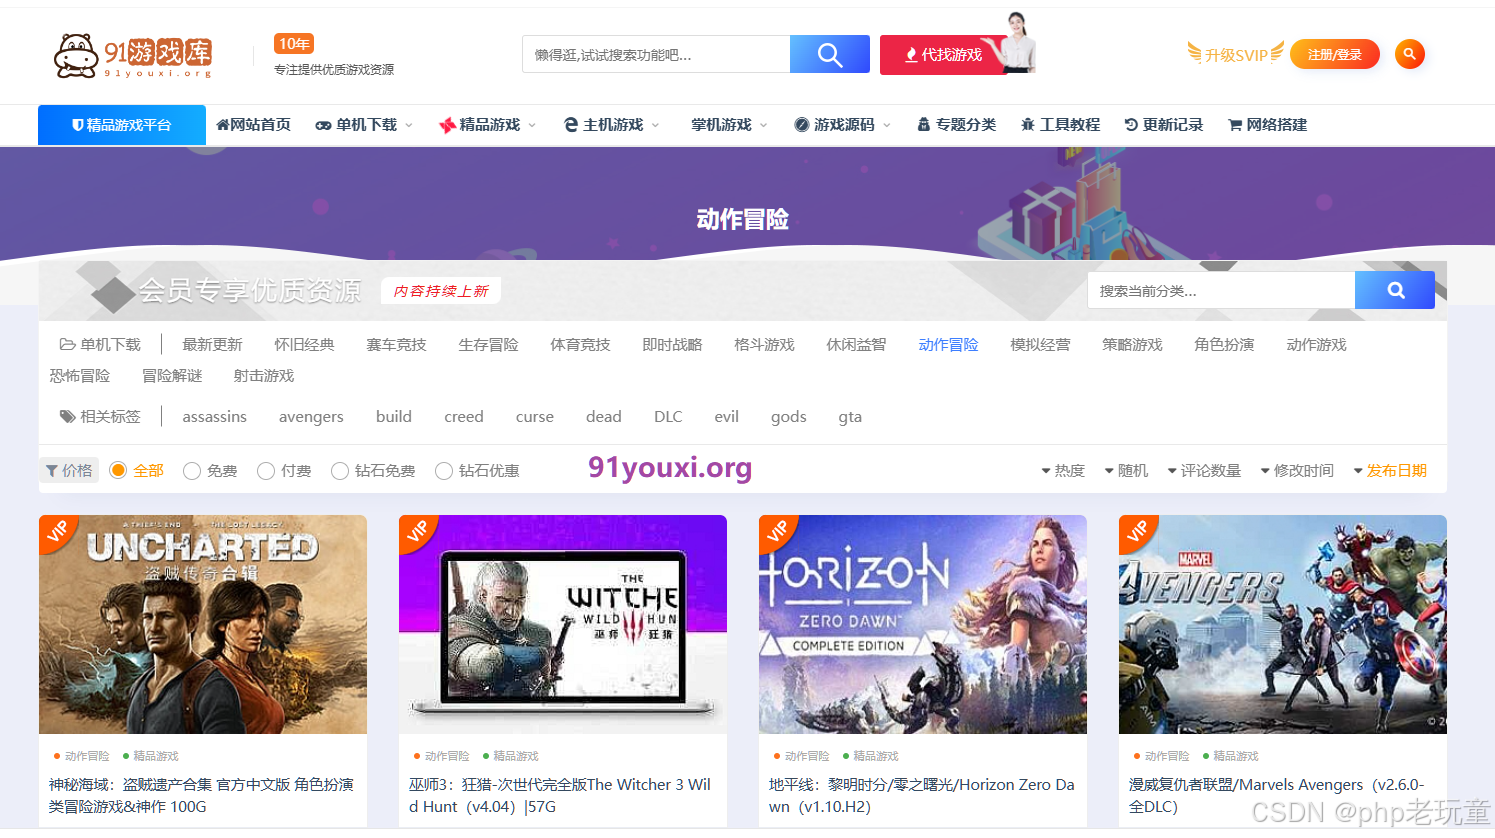Sort by 随机
Image resolution: width=1495 pixels, height=838 pixels.
pos(1126,470)
